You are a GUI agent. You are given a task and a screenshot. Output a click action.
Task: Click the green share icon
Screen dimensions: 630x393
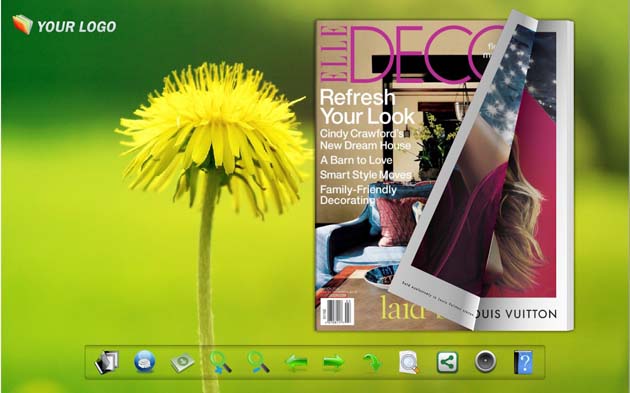[447, 362]
